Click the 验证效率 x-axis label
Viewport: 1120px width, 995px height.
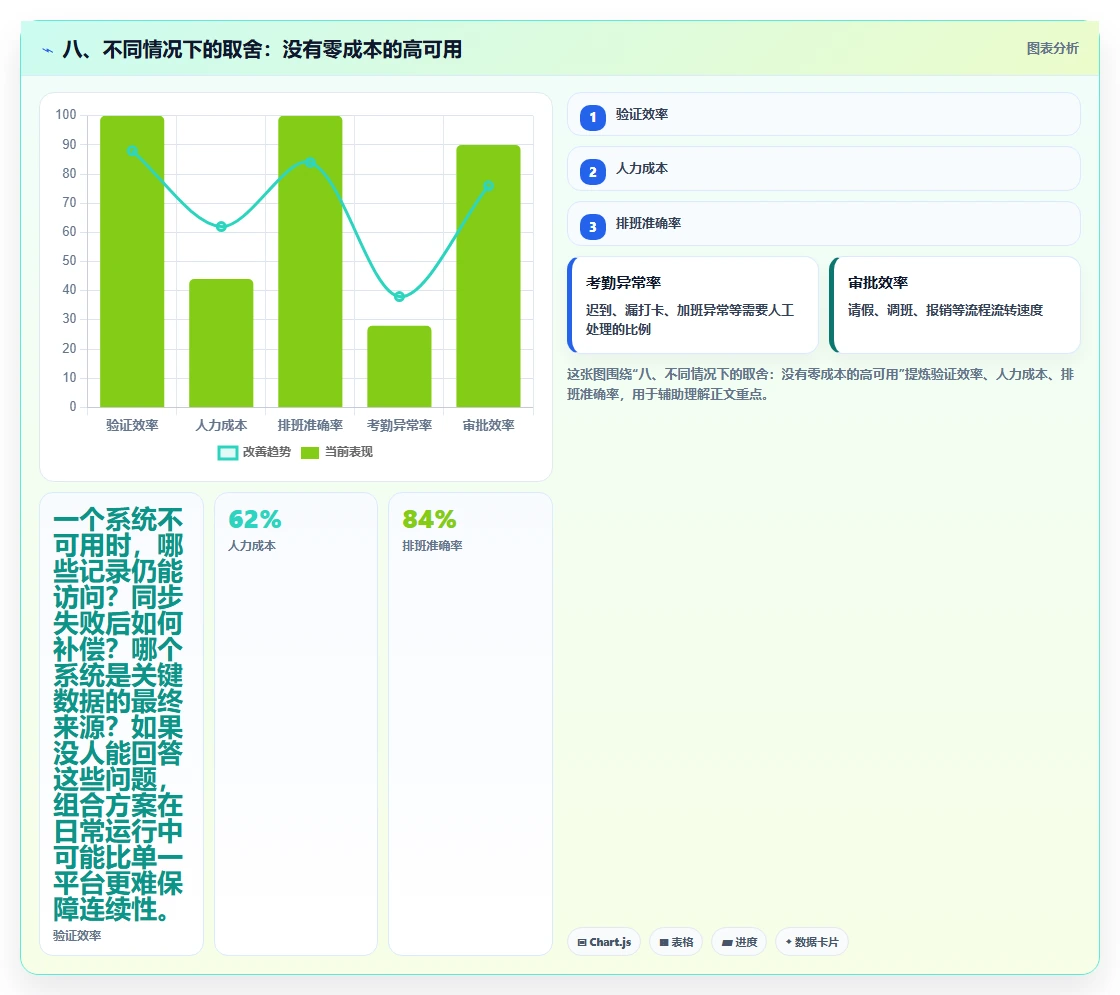point(132,425)
